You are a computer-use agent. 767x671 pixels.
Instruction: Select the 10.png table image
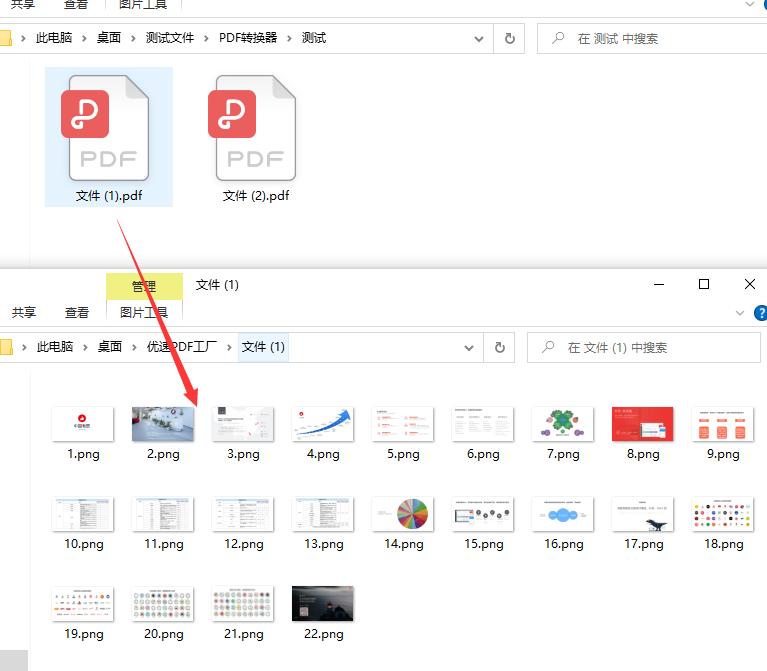tap(83, 514)
